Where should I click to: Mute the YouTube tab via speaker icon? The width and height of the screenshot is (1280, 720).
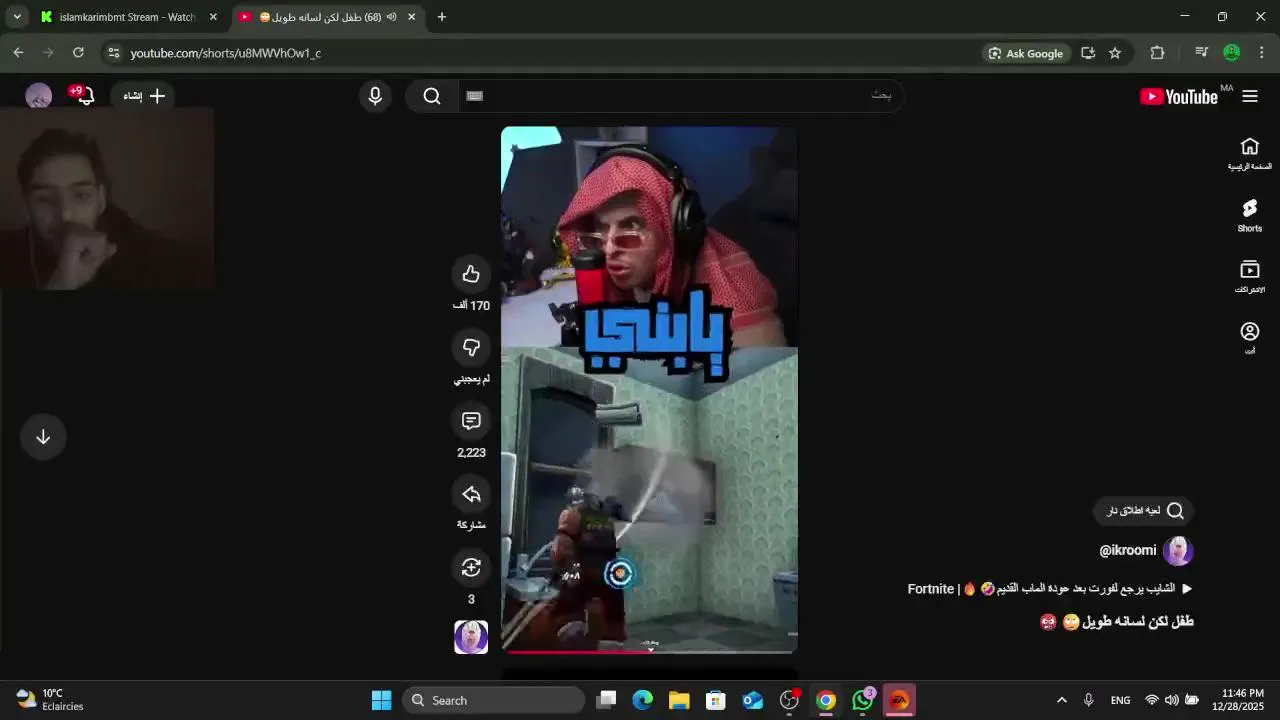(391, 17)
